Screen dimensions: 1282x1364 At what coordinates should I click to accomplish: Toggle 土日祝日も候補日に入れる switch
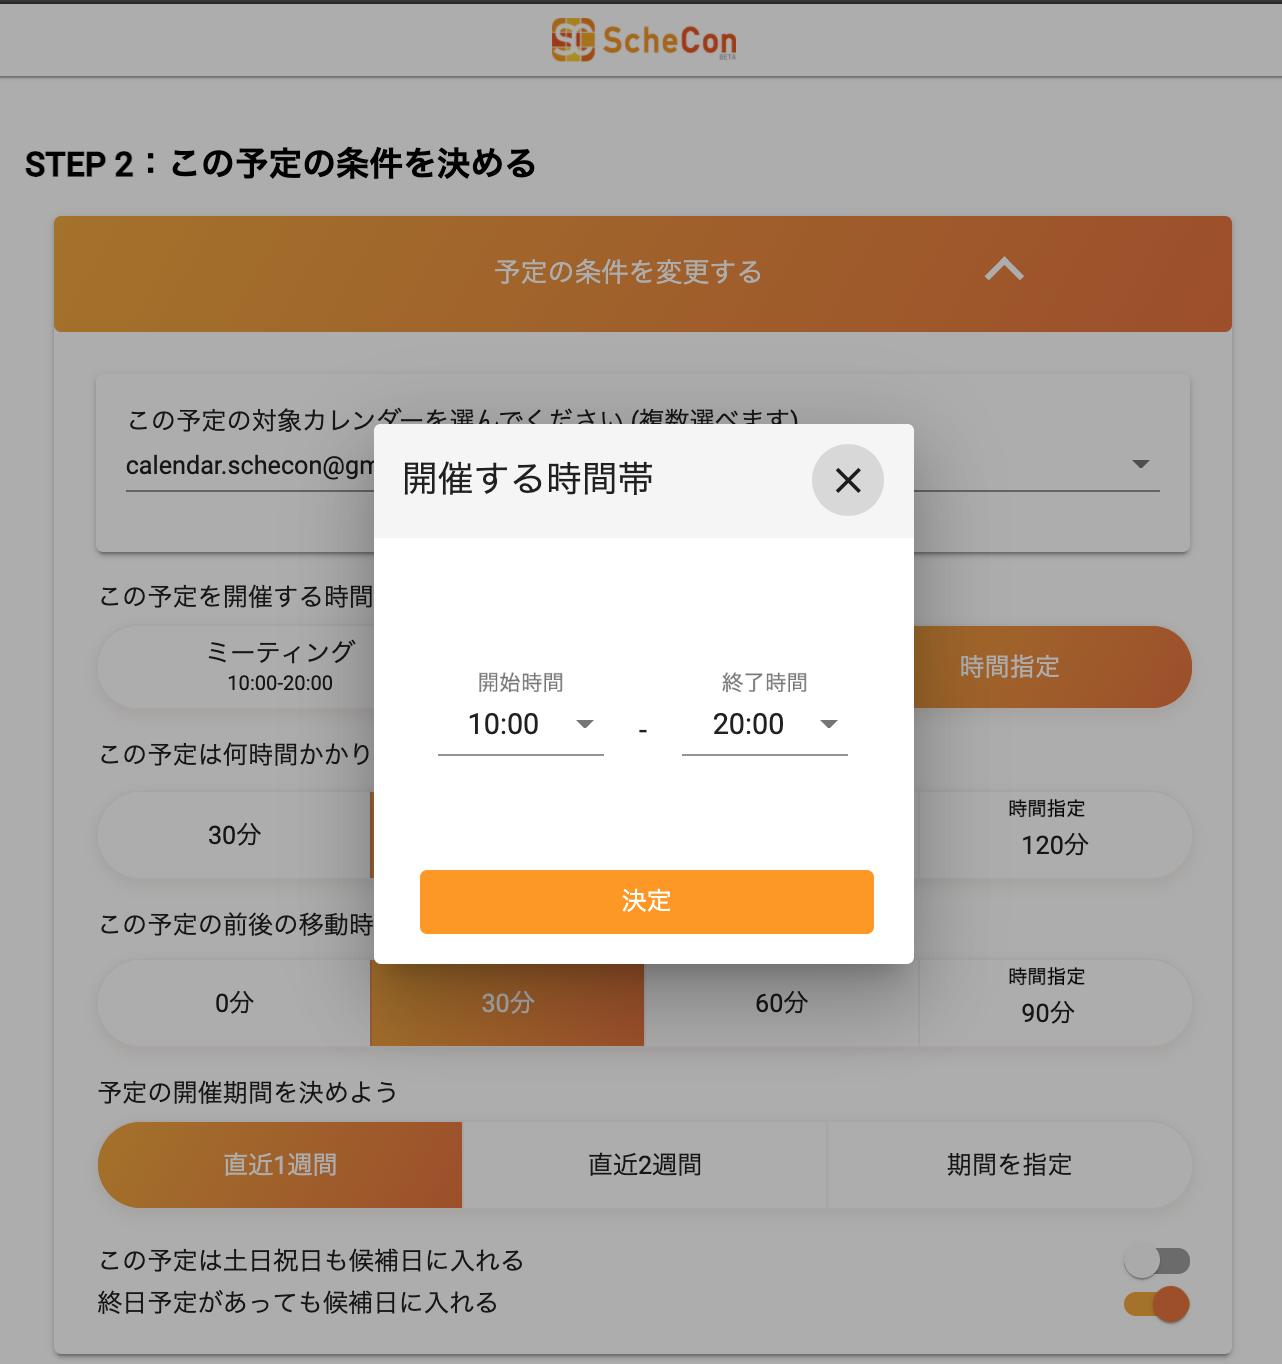pyautogui.click(x=1157, y=1261)
